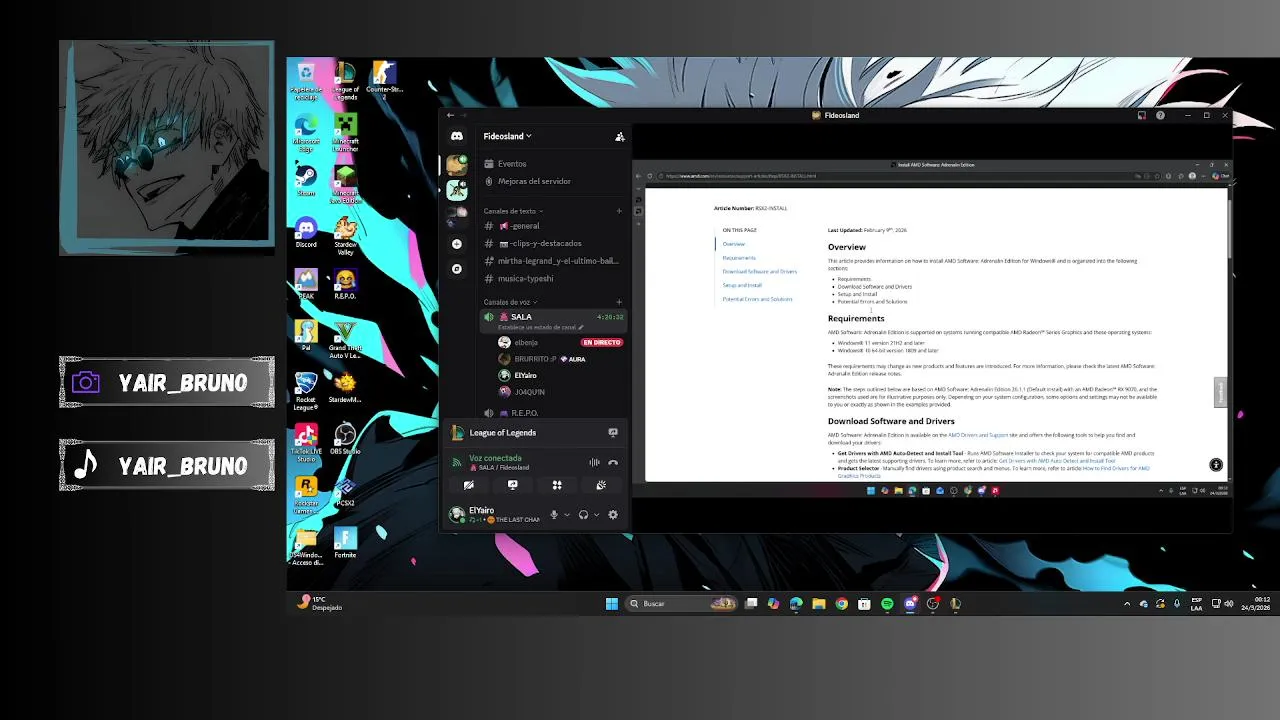Image resolution: width=1280 pixels, height=720 pixels.
Task: Click the ElYairo user profile in the bottom panel
Action: [x=495, y=514]
